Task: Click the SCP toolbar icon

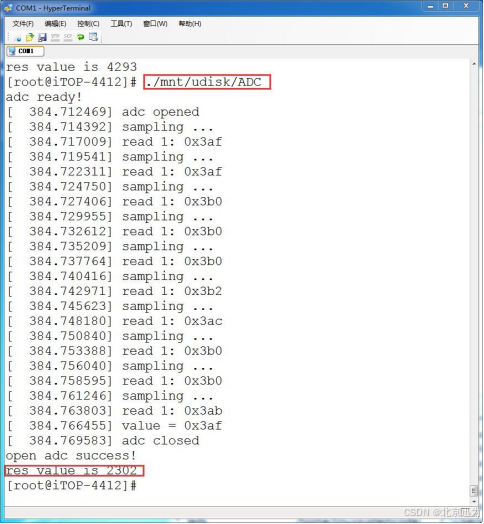Action: 68,37
